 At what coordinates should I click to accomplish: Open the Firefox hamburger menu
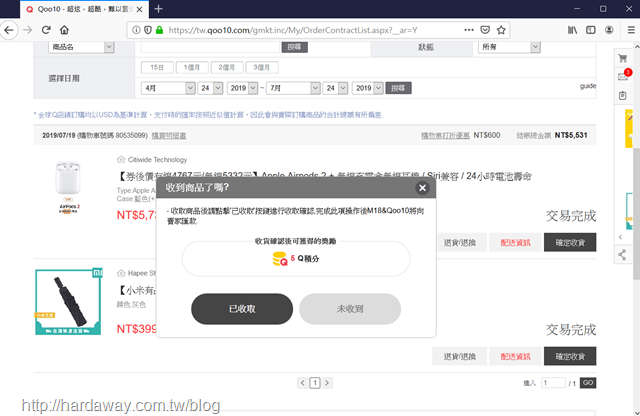[631, 30]
